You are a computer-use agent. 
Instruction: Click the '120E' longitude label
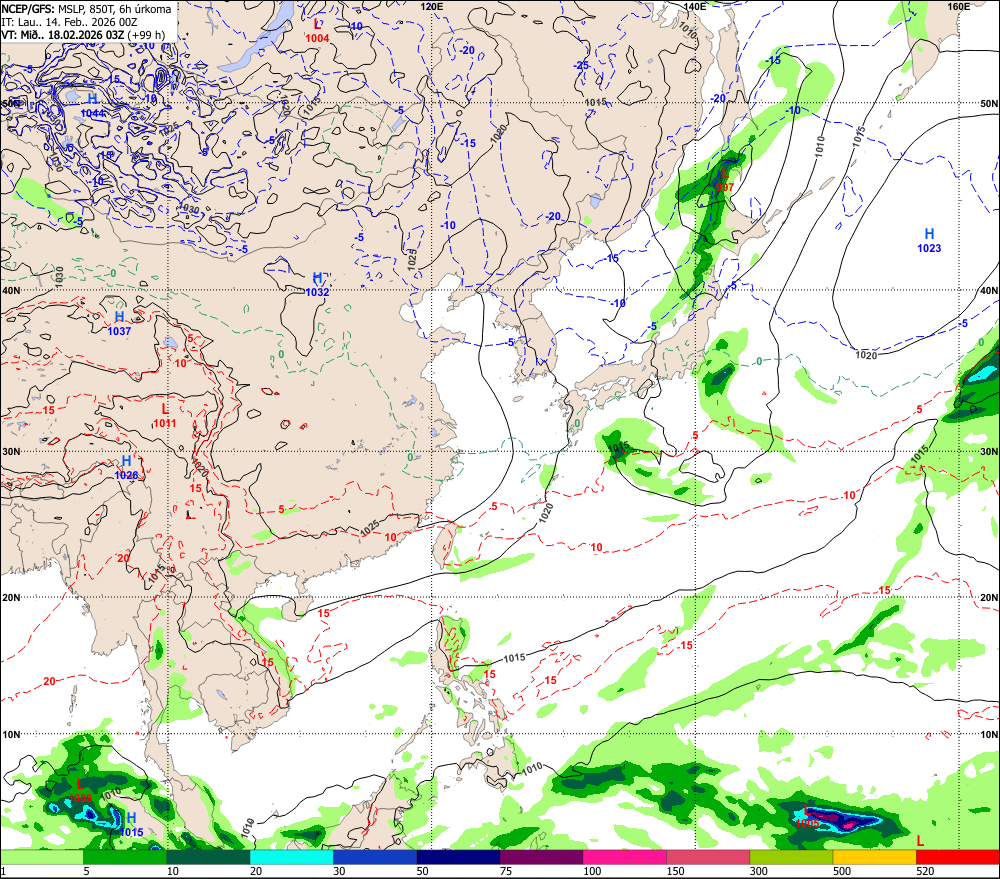[432, 6]
